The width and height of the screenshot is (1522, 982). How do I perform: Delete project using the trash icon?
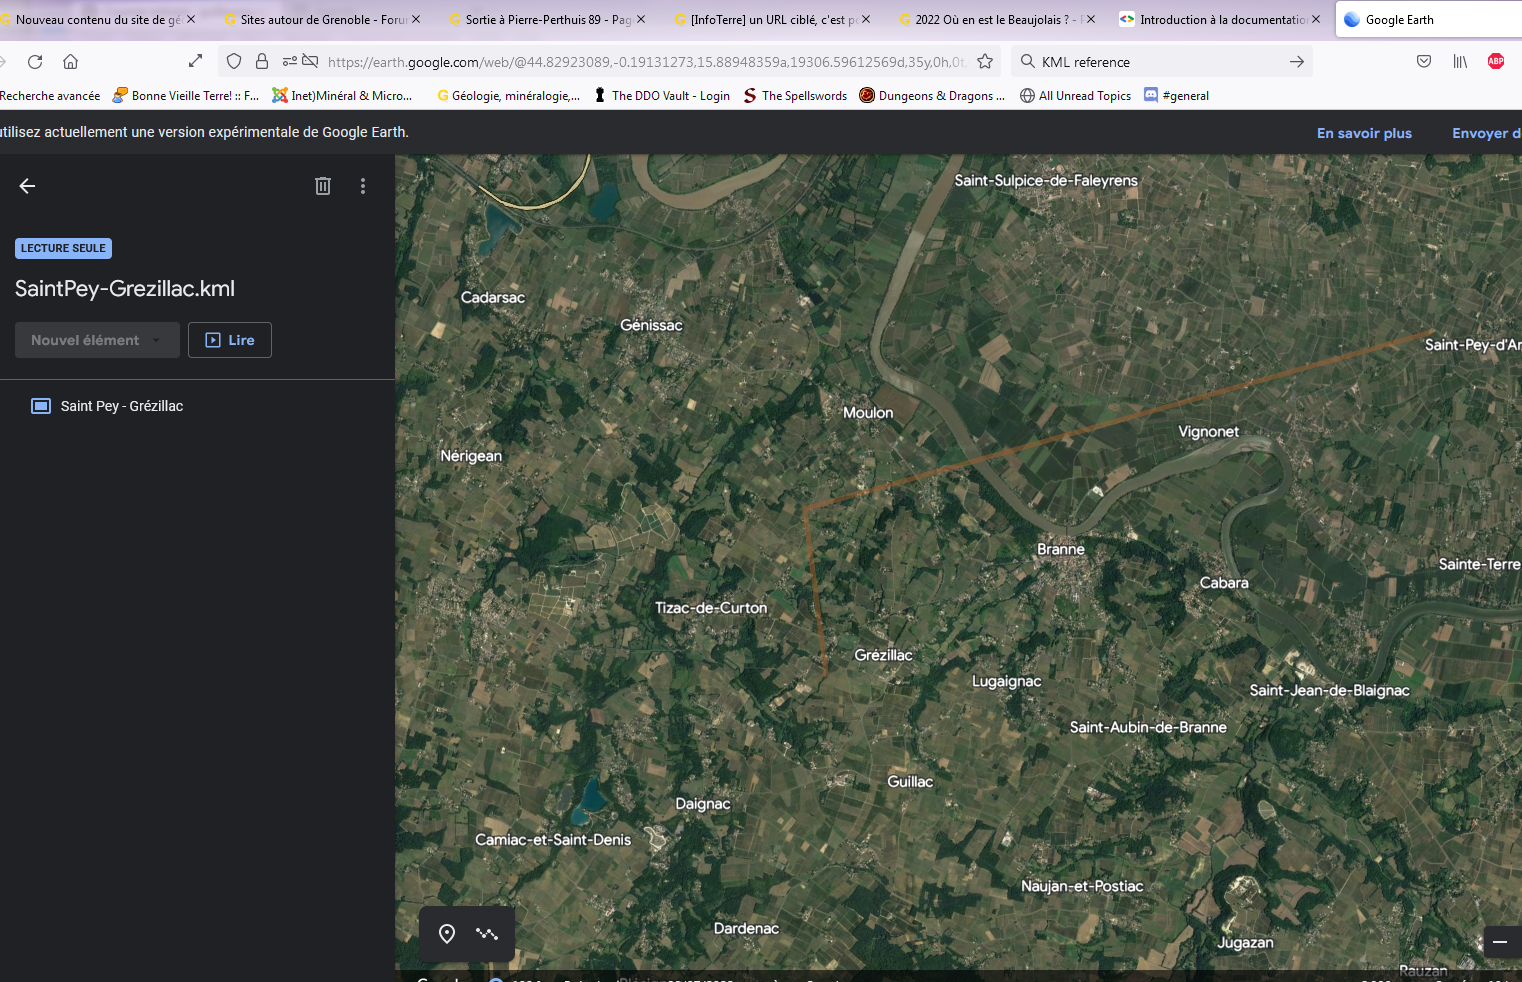coord(322,186)
